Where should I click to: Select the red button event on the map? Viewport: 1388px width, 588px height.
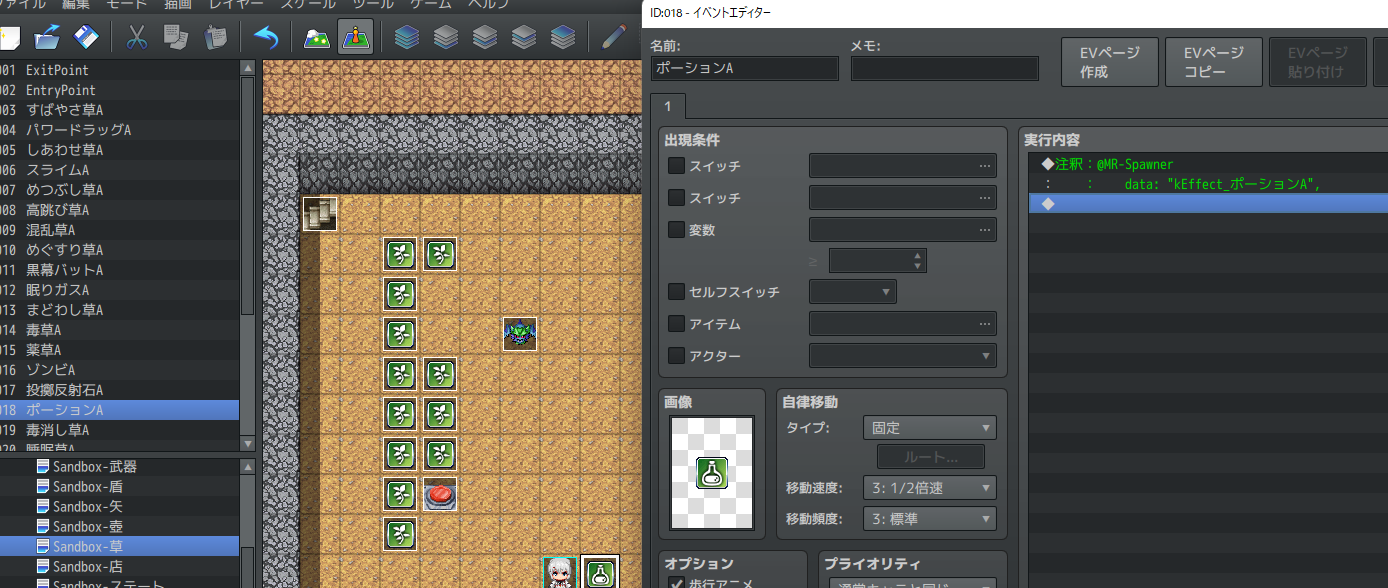pos(440,494)
